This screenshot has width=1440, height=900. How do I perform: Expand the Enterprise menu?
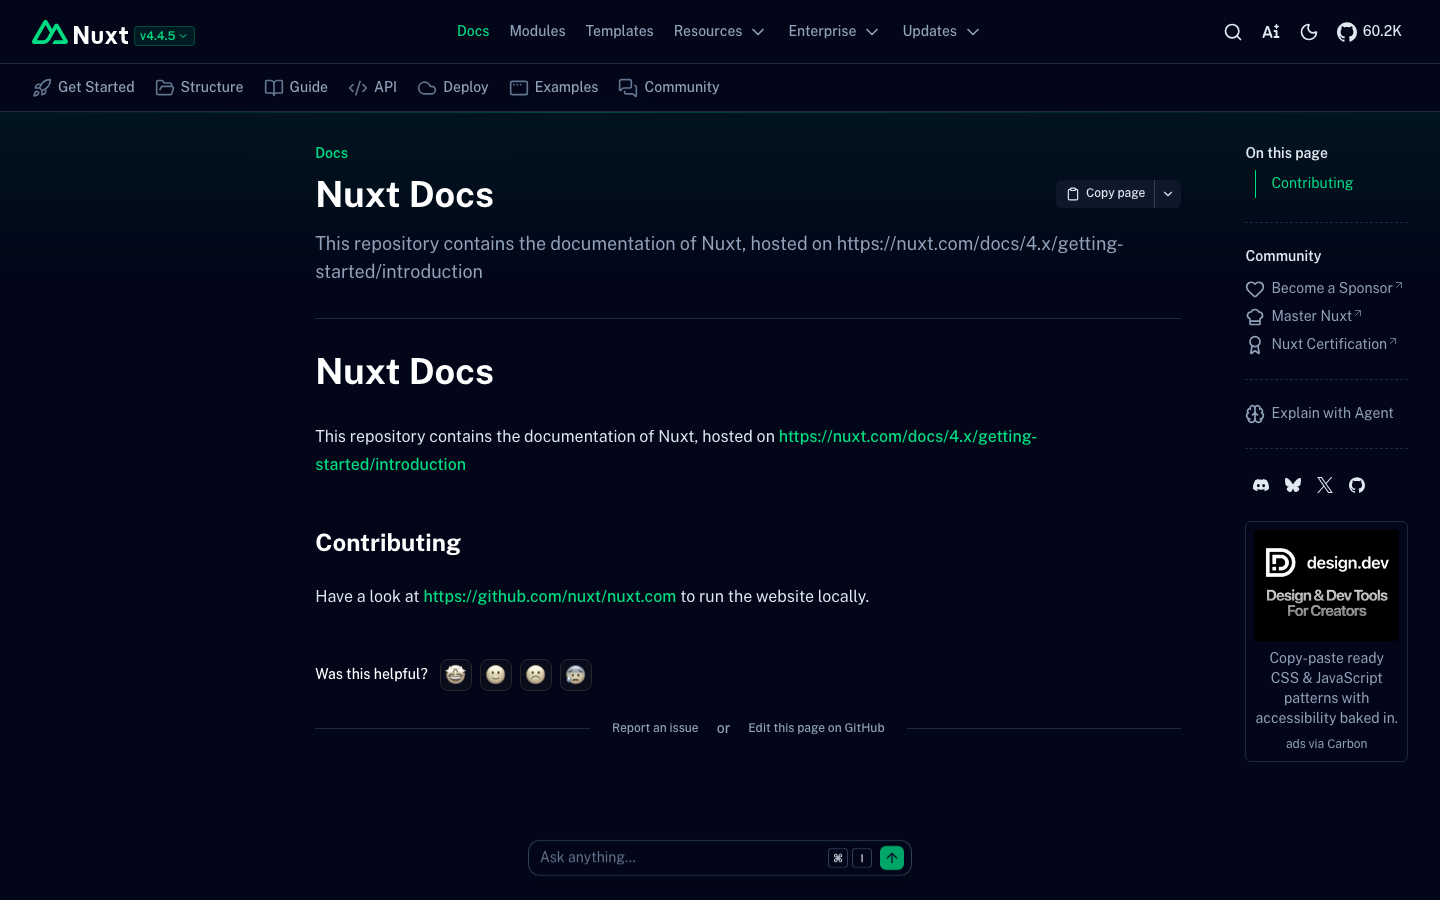(833, 32)
